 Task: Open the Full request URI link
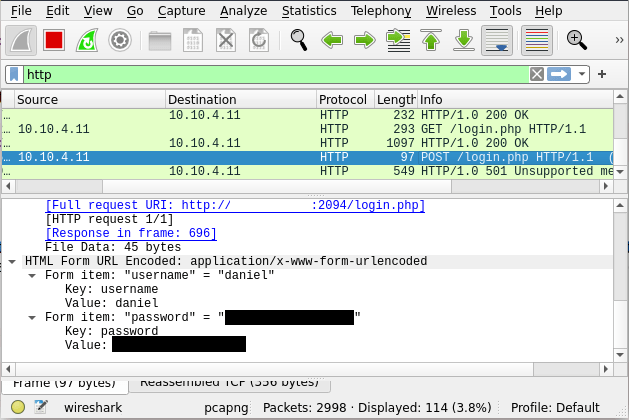point(235,205)
